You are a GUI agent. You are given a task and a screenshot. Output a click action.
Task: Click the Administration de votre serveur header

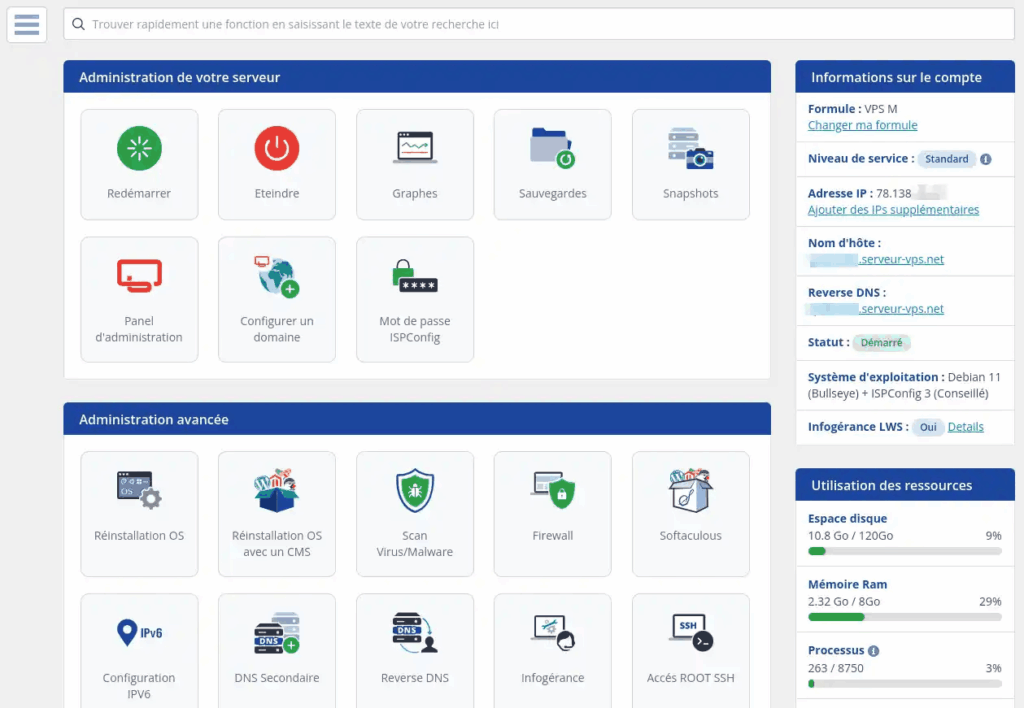click(417, 77)
